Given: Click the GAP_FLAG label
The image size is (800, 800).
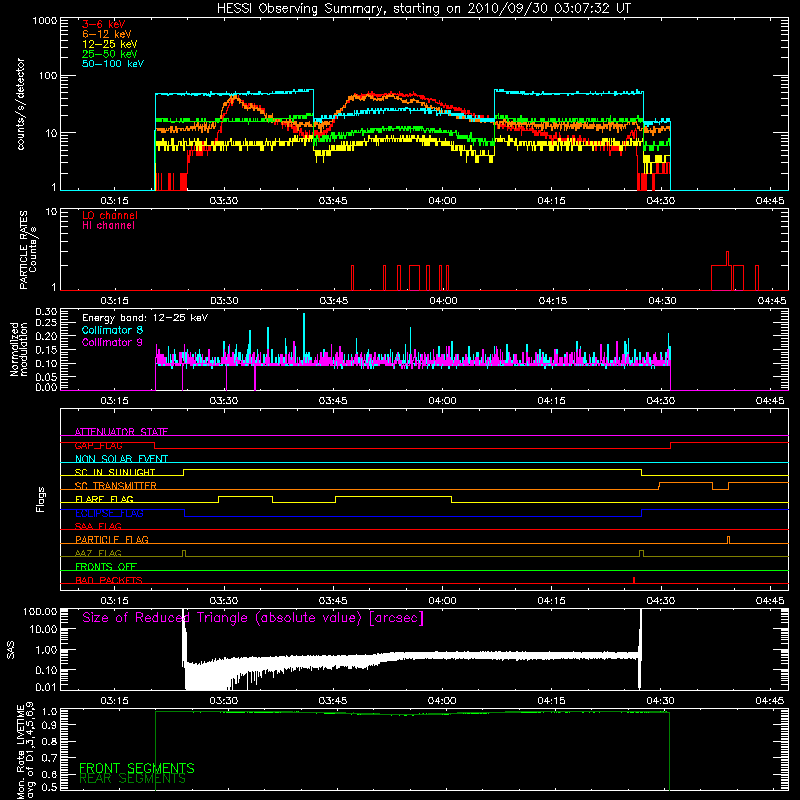Looking at the screenshot, I should pyautogui.click(x=98, y=445).
